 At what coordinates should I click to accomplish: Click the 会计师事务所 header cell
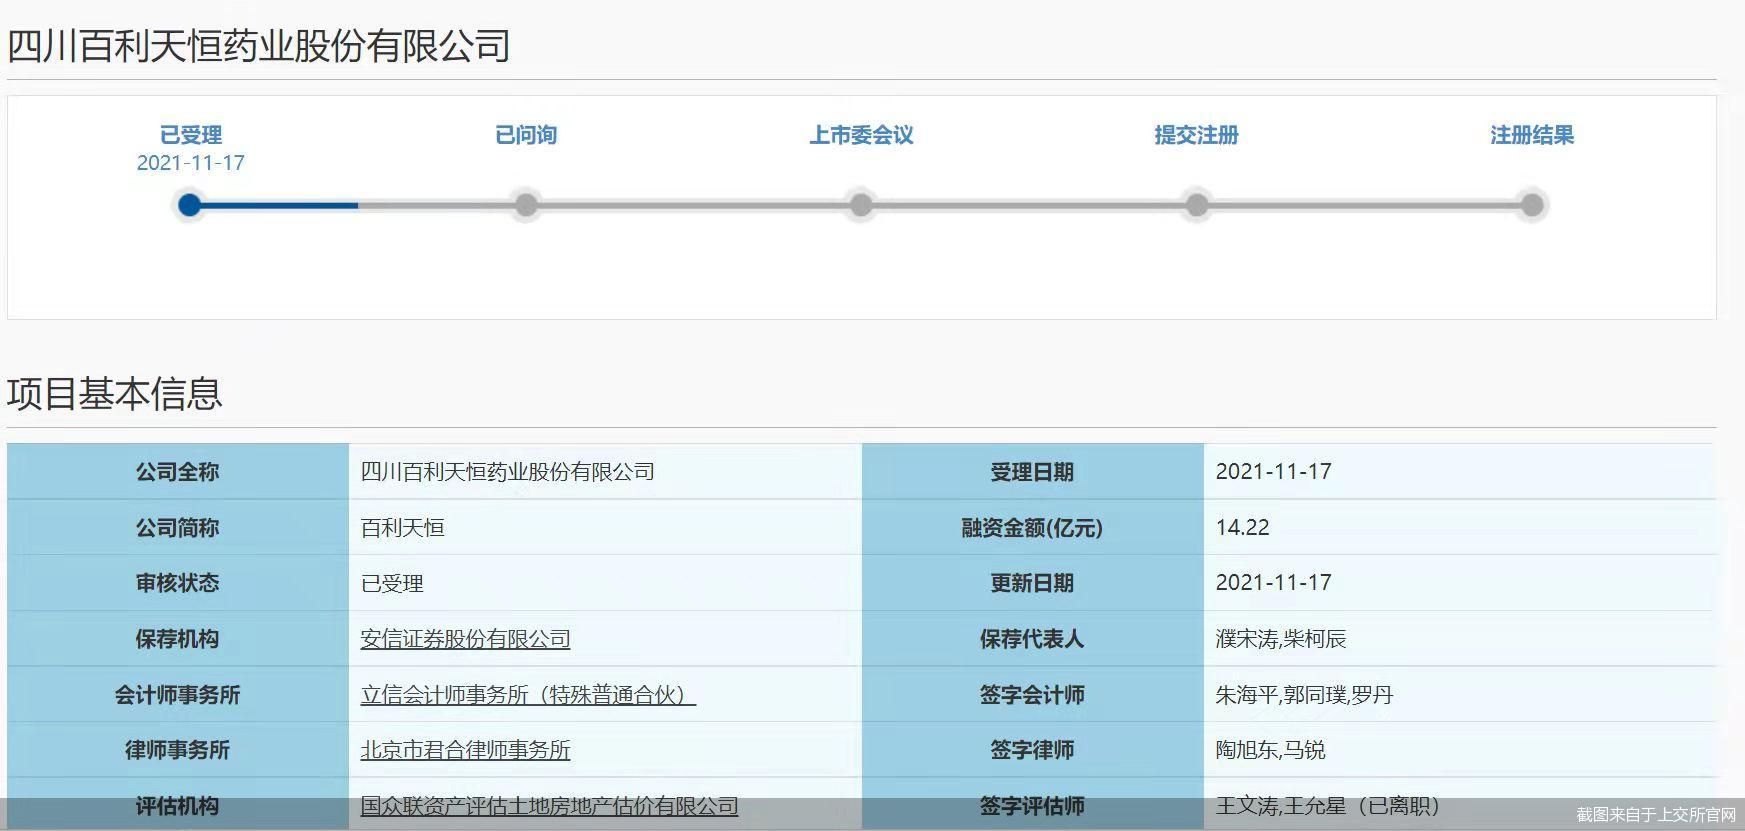(x=178, y=695)
